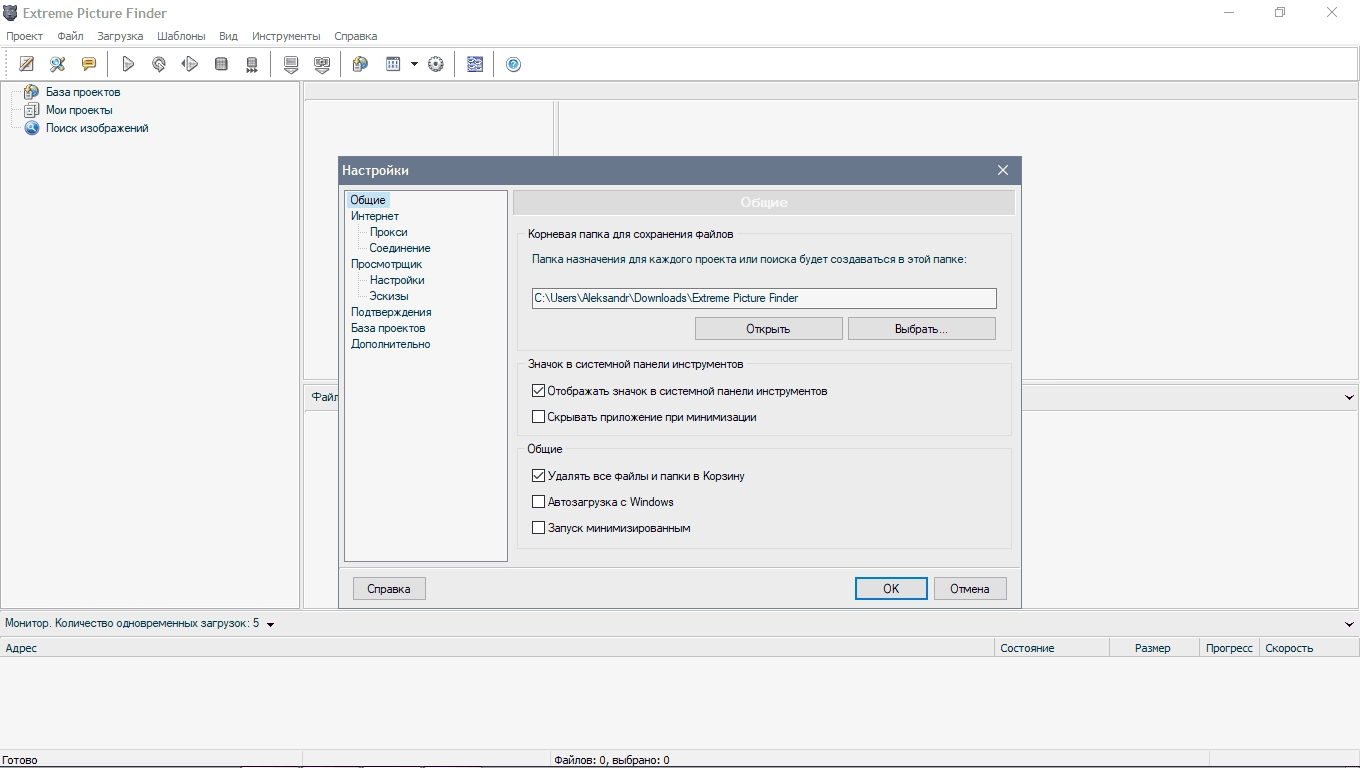The image size is (1360, 768).
Task: Open the Проект menu
Action: (24, 36)
